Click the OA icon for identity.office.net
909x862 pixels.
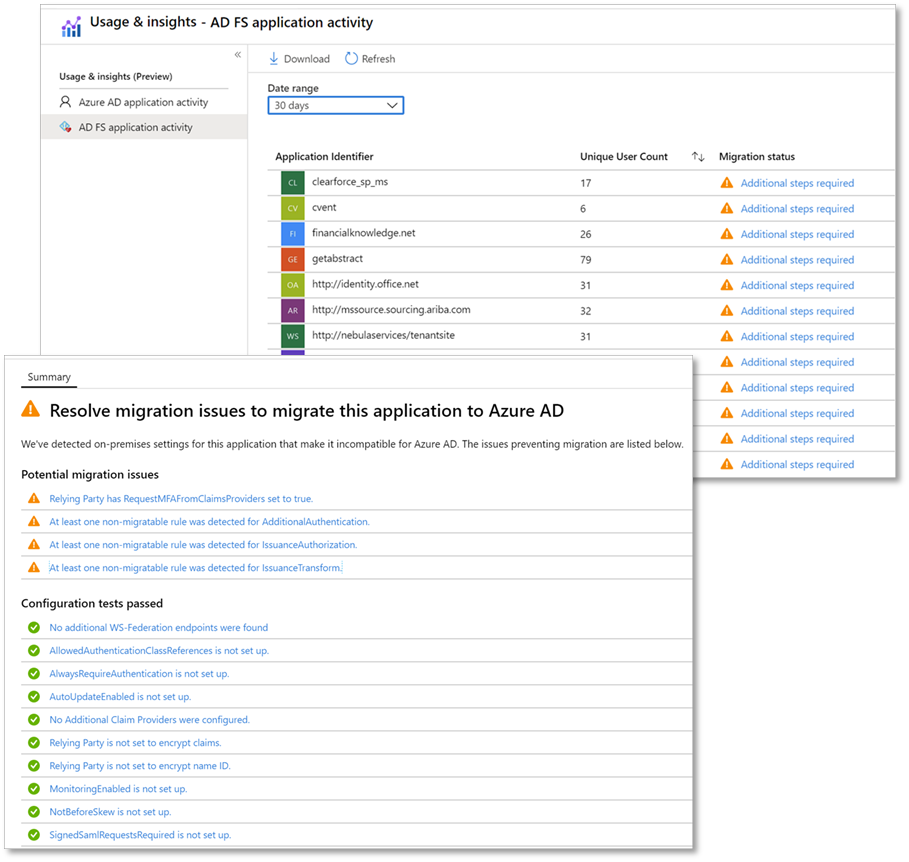point(293,285)
